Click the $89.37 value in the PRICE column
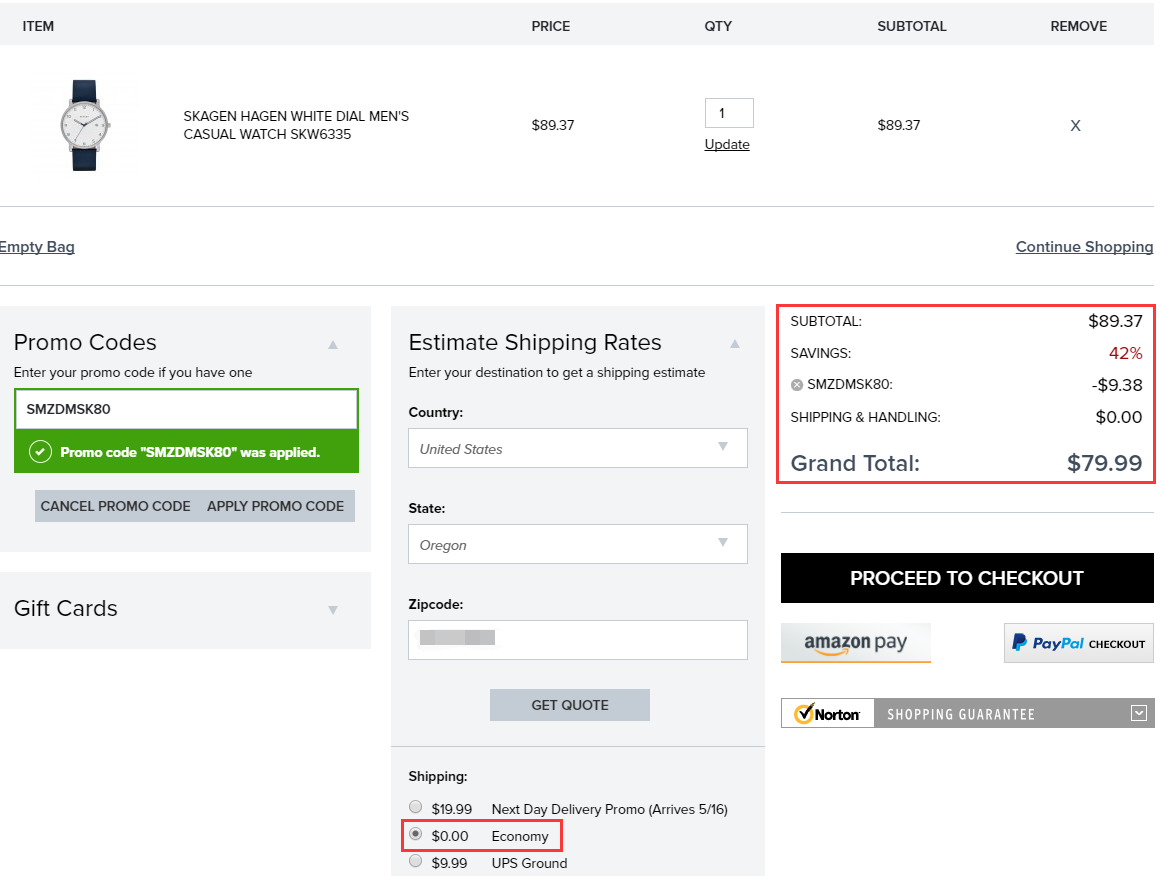 pyautogui.click(x=553, y=125)
